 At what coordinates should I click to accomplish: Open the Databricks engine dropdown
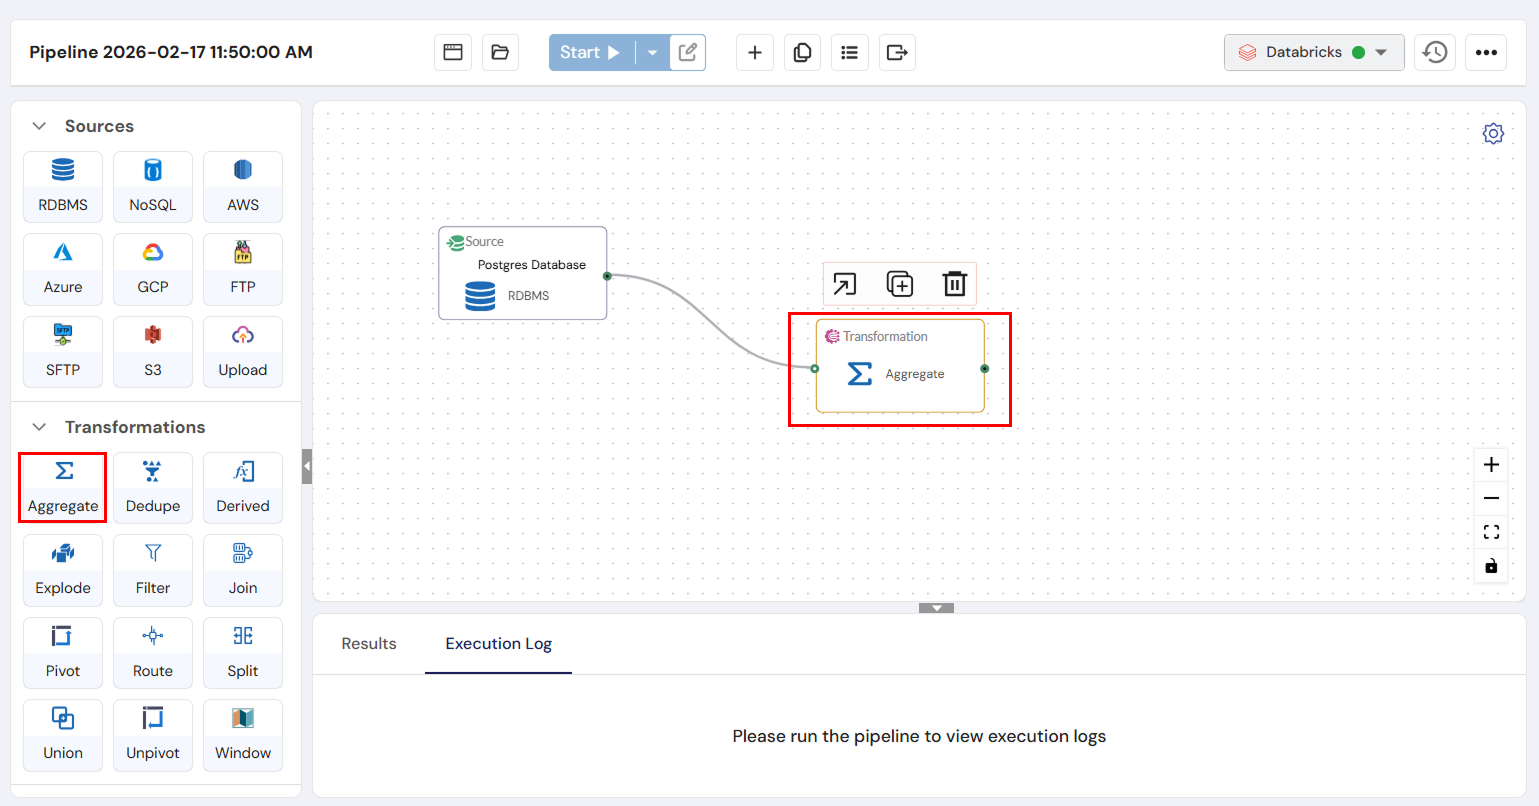tap(1313, 52)
